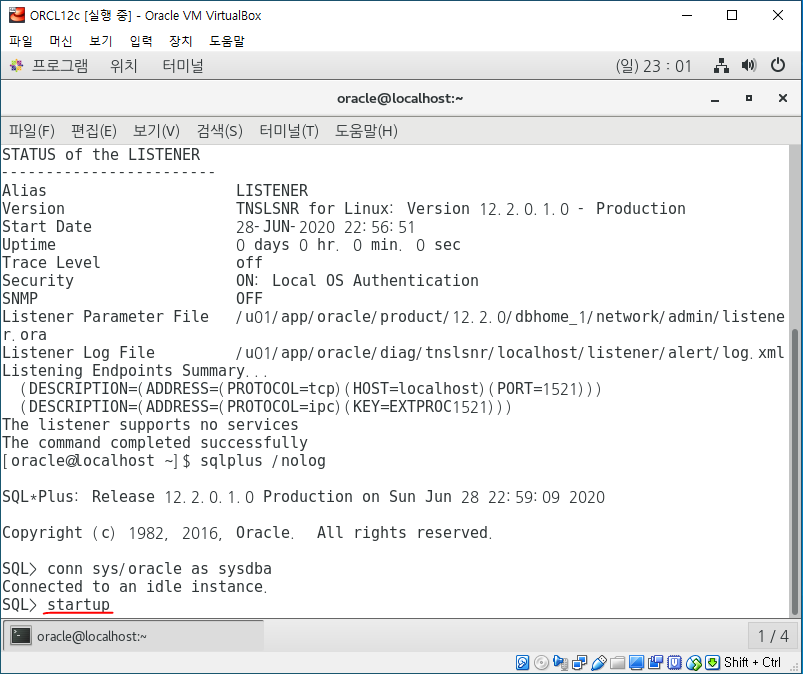Click 'The command completed successfully' line
The width and height of the screenshot is (803, 674).
pos(155,443)
